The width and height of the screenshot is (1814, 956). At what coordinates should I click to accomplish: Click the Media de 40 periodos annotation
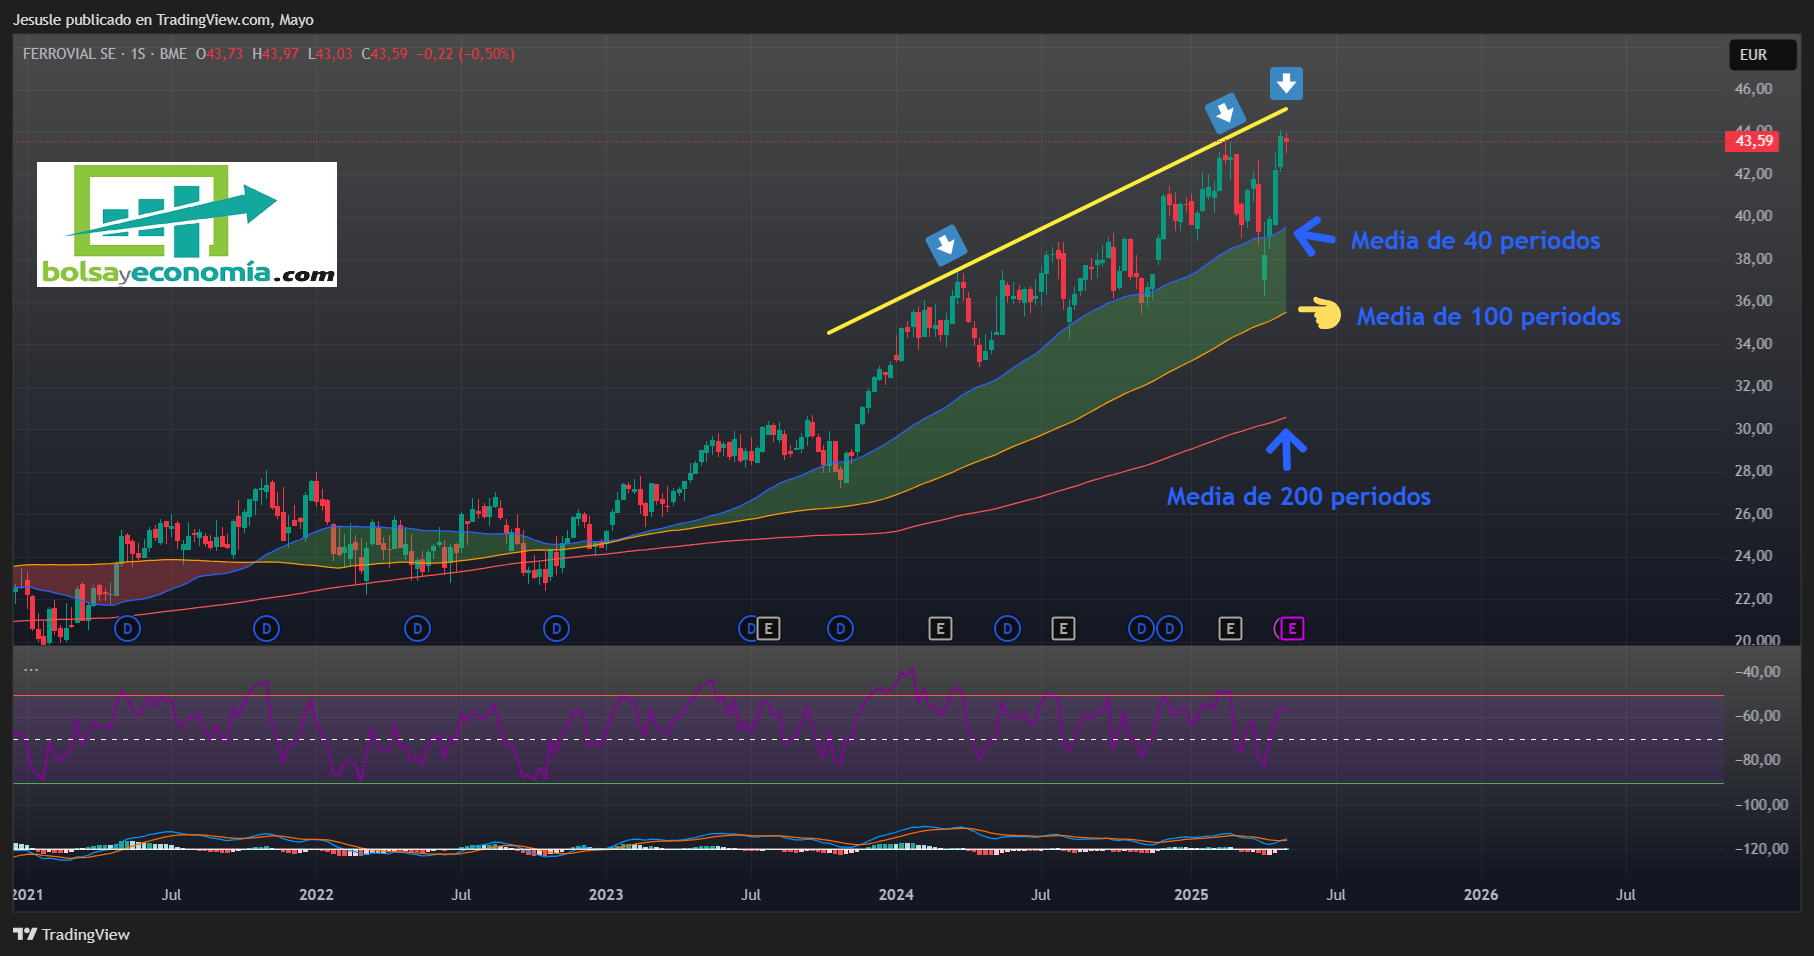coord(1475,240)
